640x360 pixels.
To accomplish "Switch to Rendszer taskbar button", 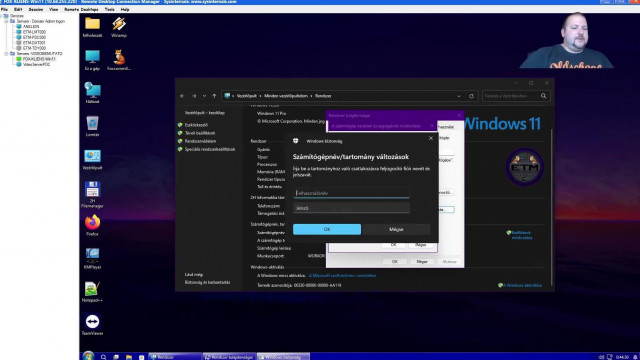I will (x=175, y=357).
